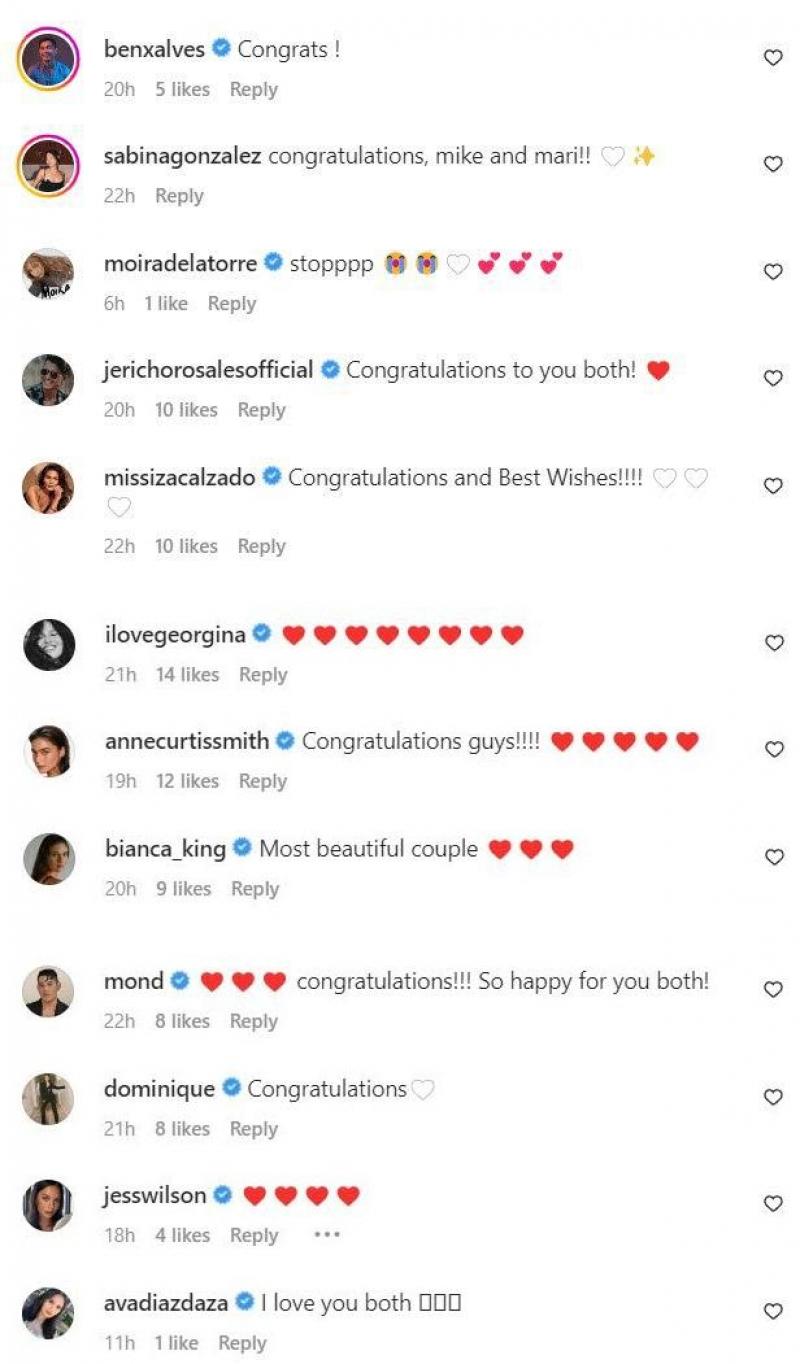This screenshot has width=800, height=1364.
Task: Heart moiradelatorre's stopppp comment
Action: (x=773, y=272)
